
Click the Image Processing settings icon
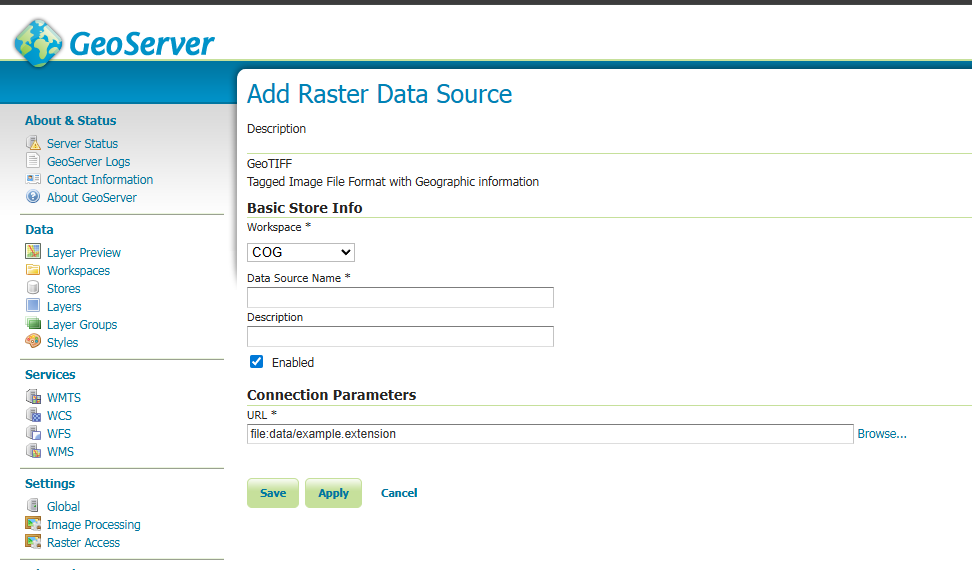click(33, 524)
